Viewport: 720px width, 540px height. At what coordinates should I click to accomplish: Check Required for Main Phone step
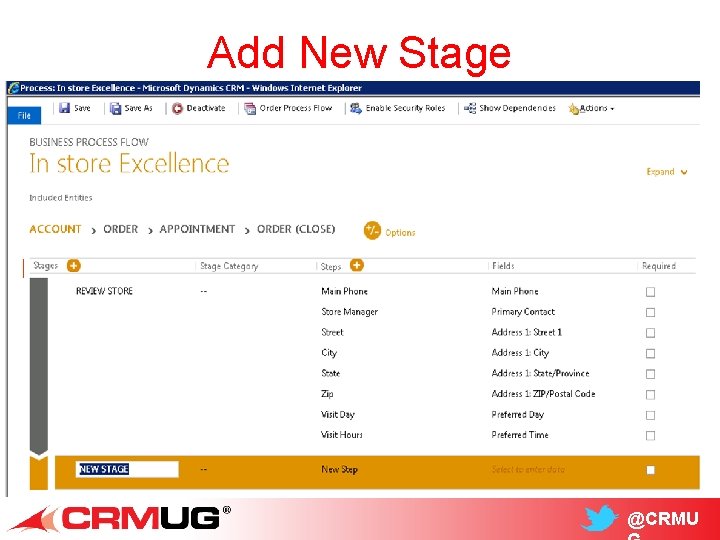point(650,292)
